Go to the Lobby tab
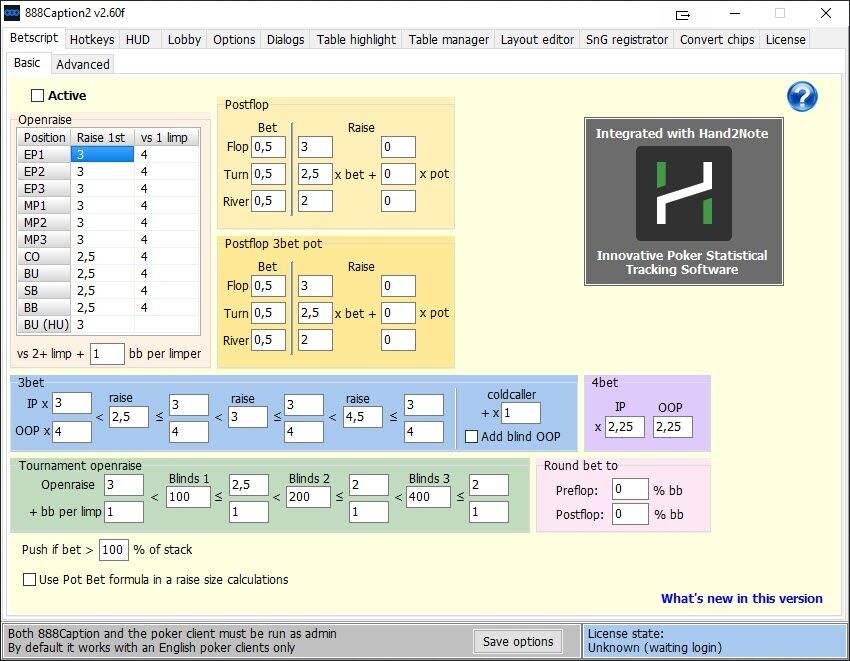Image resolution: width=850 pixels, height=661 pixels. coord(184,40)
